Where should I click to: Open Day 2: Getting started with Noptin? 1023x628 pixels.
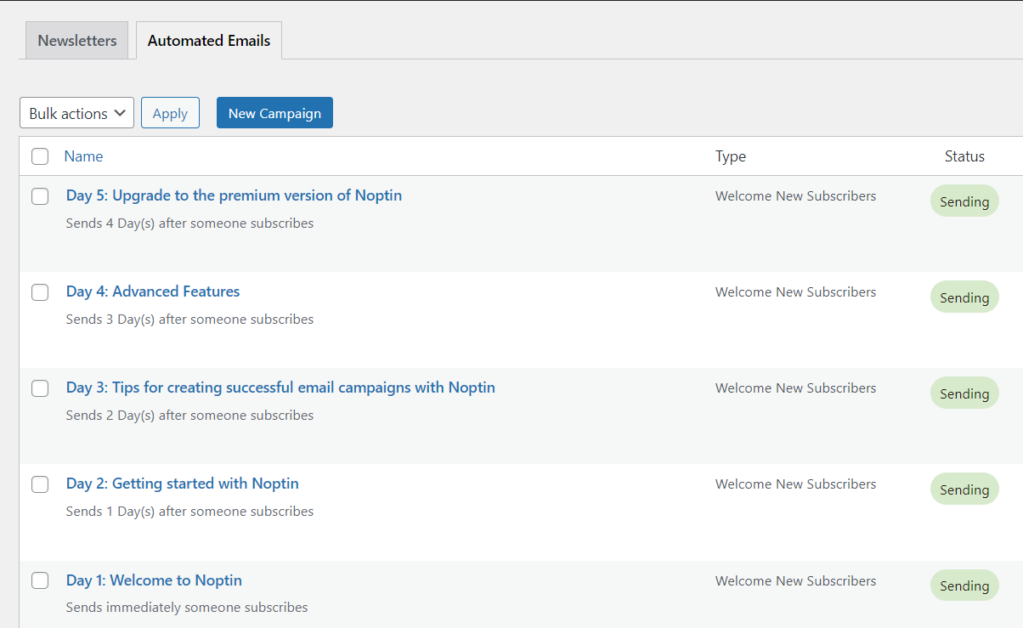coord(182,483)
